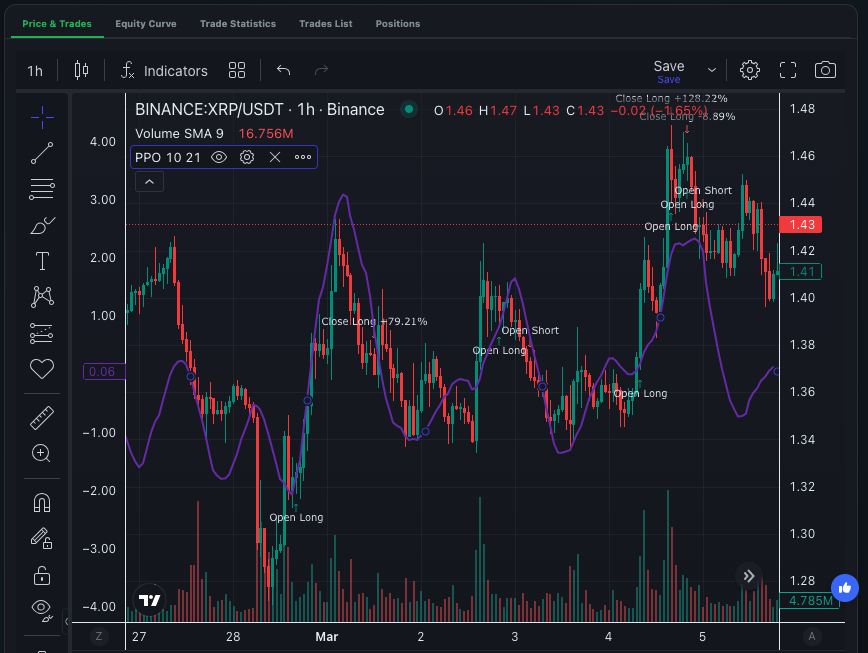The width and height of the screenshot is (868, 653).
Task: Select the brush drawing tool
Action: (42, 225)
